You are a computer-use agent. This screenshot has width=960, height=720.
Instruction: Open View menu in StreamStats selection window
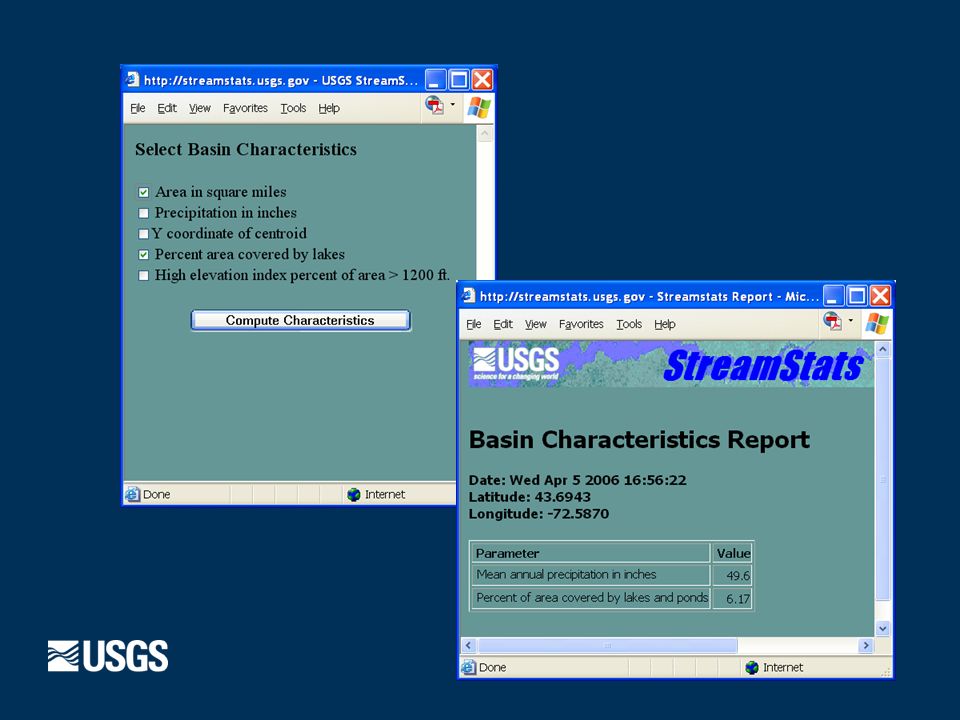pyautogui.click(x=200, y=108)
